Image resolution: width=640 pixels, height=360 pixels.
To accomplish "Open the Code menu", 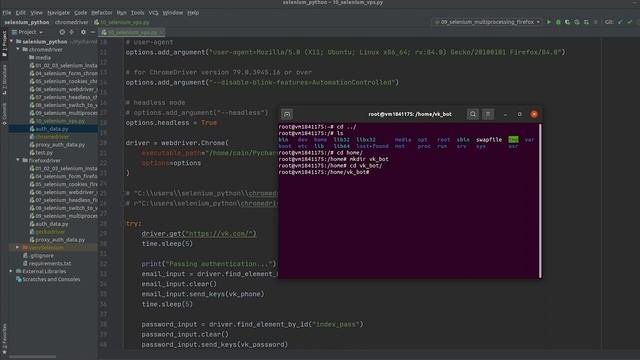I will 80,13.
